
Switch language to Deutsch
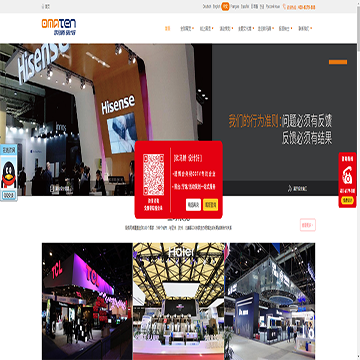click(207, 7)
